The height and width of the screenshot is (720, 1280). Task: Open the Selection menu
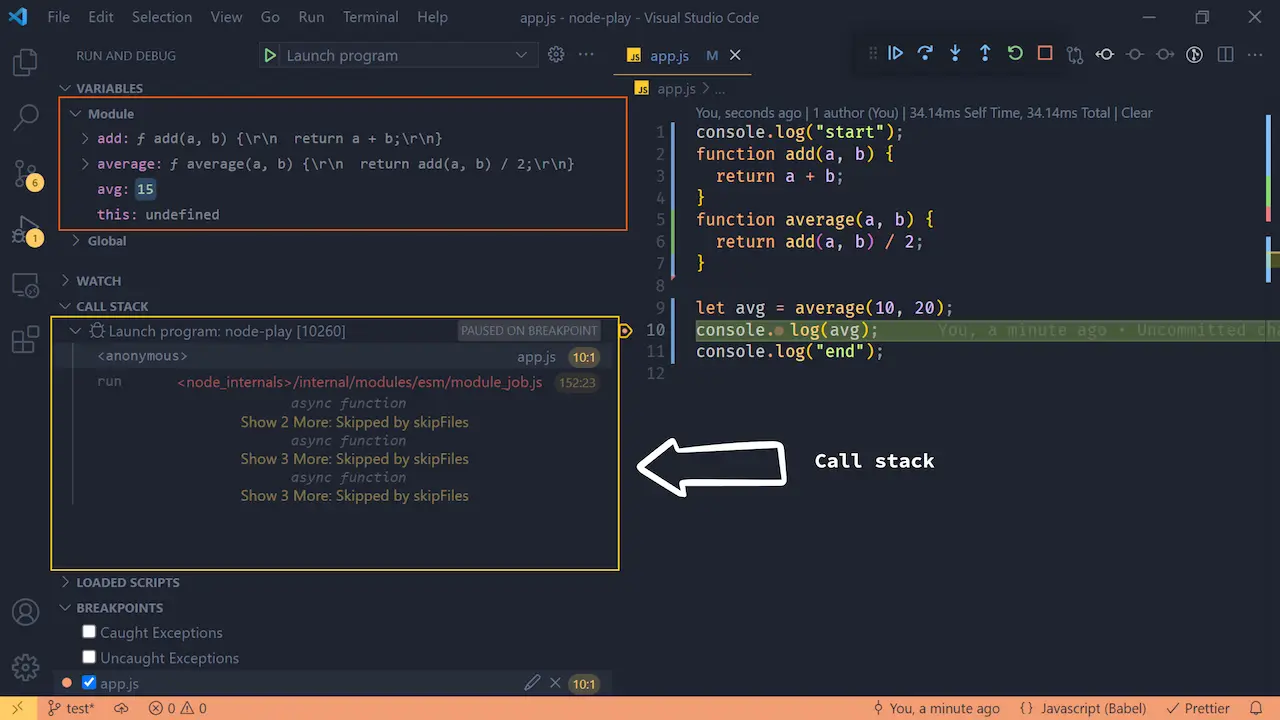162,17
